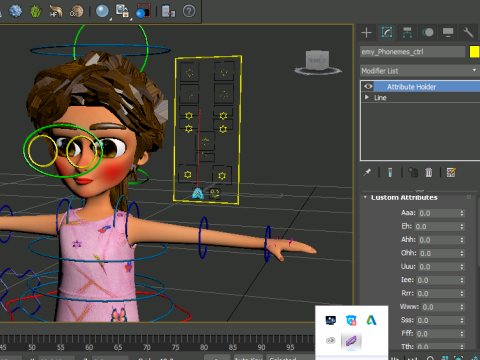The height and width of the screenshot is (360, 480).
Task: Click the blue A text icon in control panel
Action: (197, 193)
